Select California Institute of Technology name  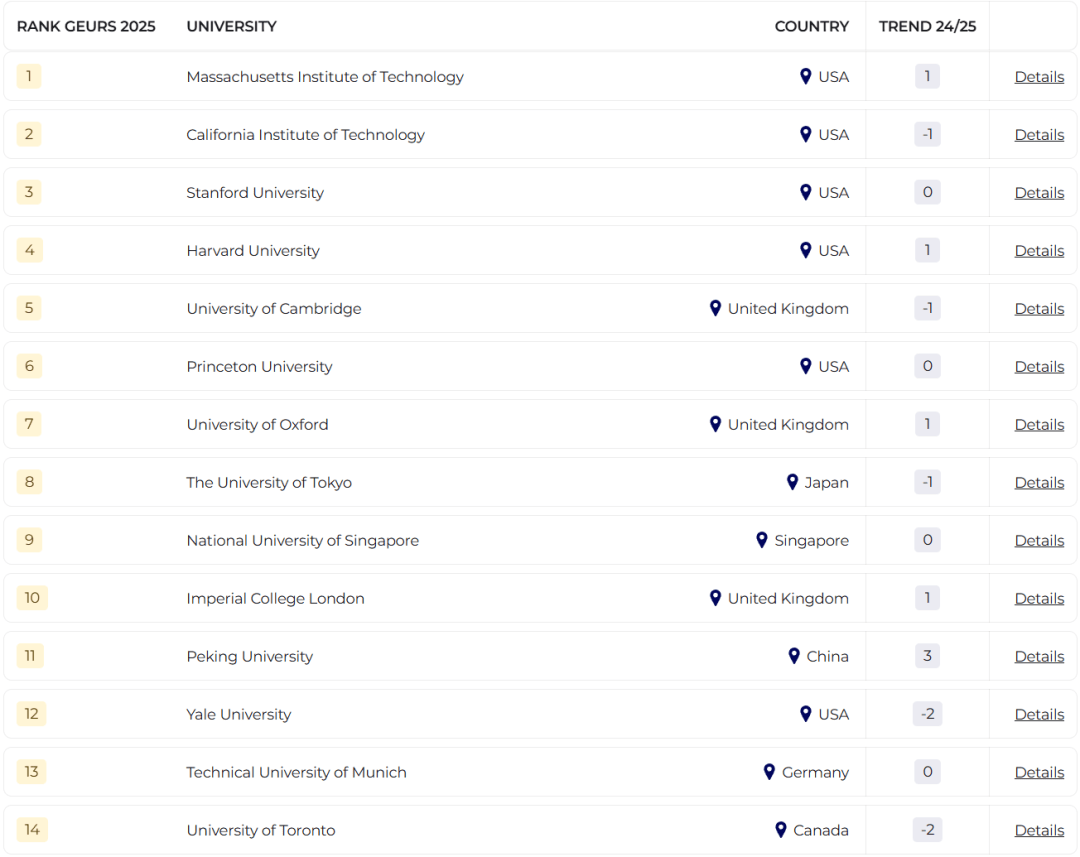(306, 135)
